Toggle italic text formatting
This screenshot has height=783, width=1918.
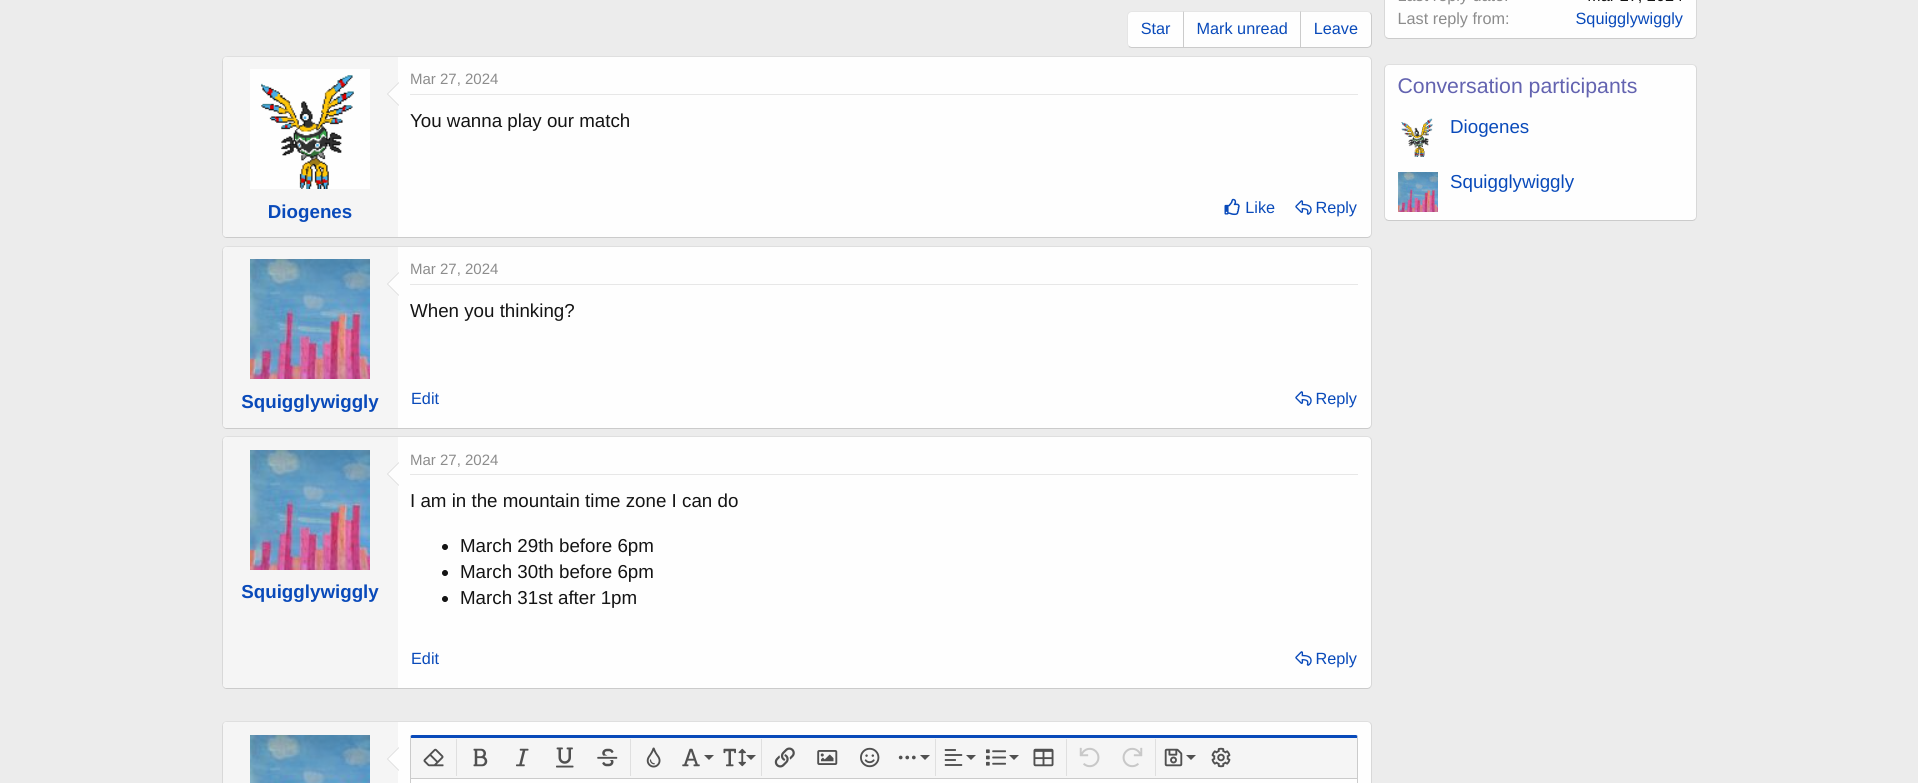[522, 758]
